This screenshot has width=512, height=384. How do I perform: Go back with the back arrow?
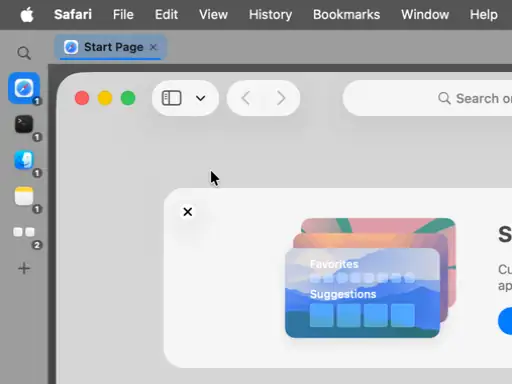[246, 98]
